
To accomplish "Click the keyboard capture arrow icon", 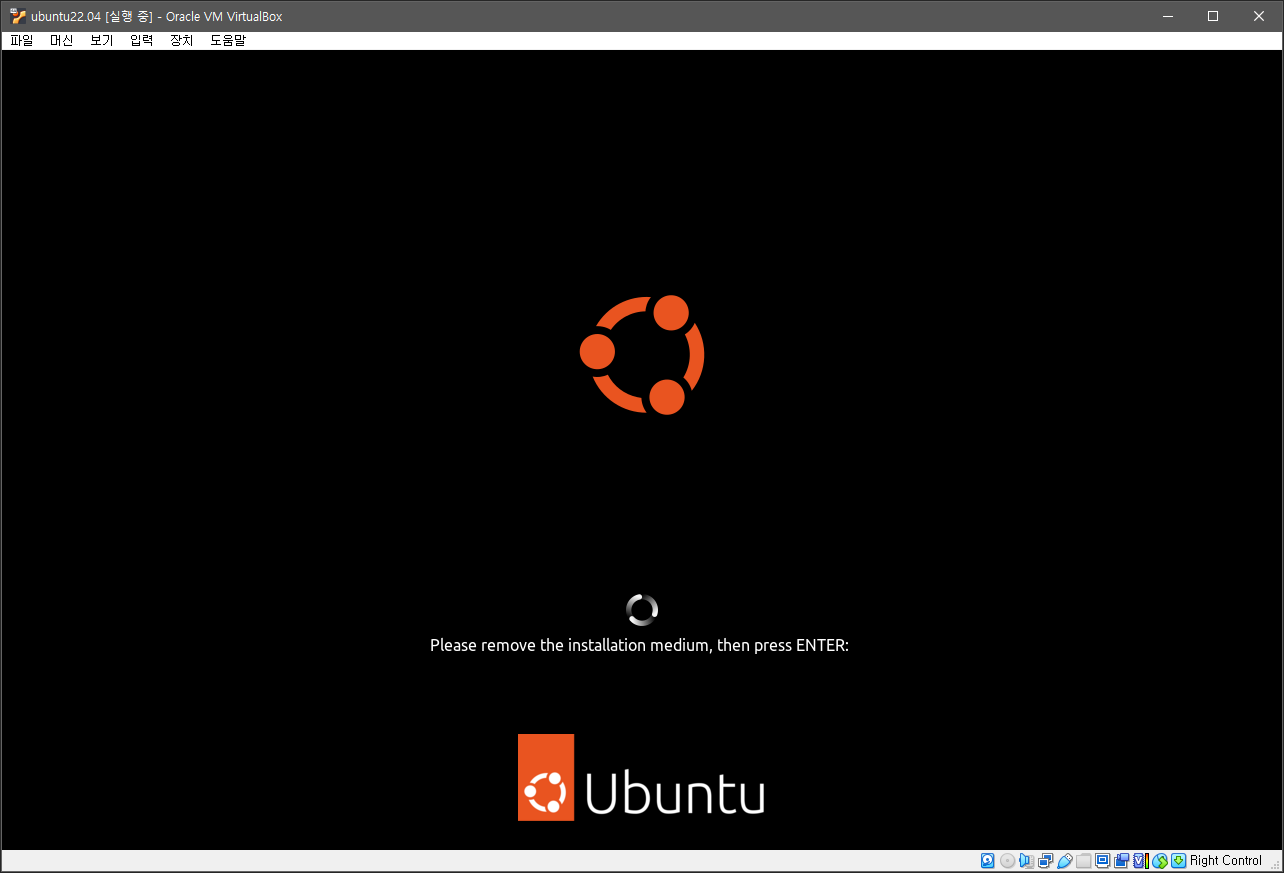I will click(1179, 860).
